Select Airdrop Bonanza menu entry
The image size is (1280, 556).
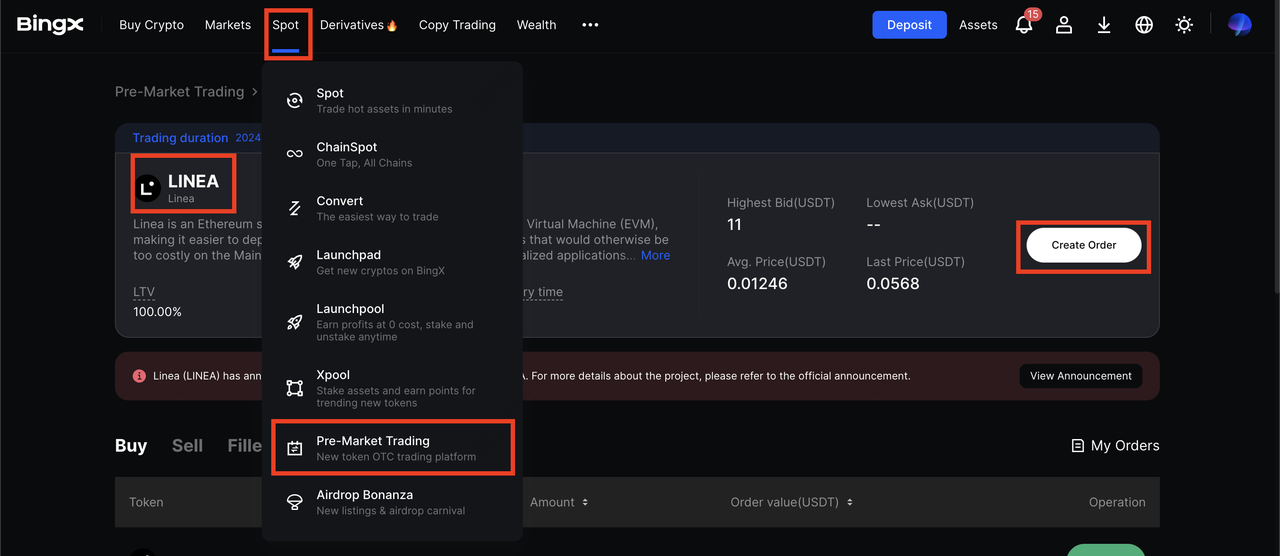[x=392, y=502]
